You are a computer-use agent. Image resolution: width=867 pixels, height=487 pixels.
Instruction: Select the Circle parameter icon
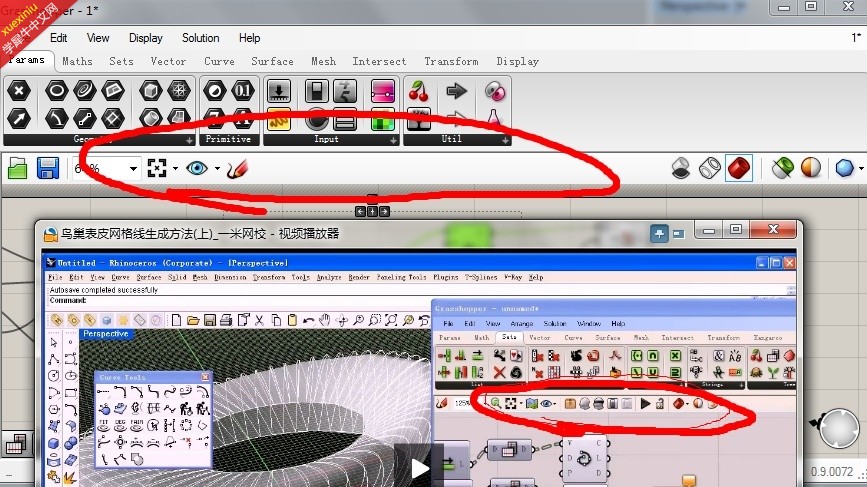[56, 91]
